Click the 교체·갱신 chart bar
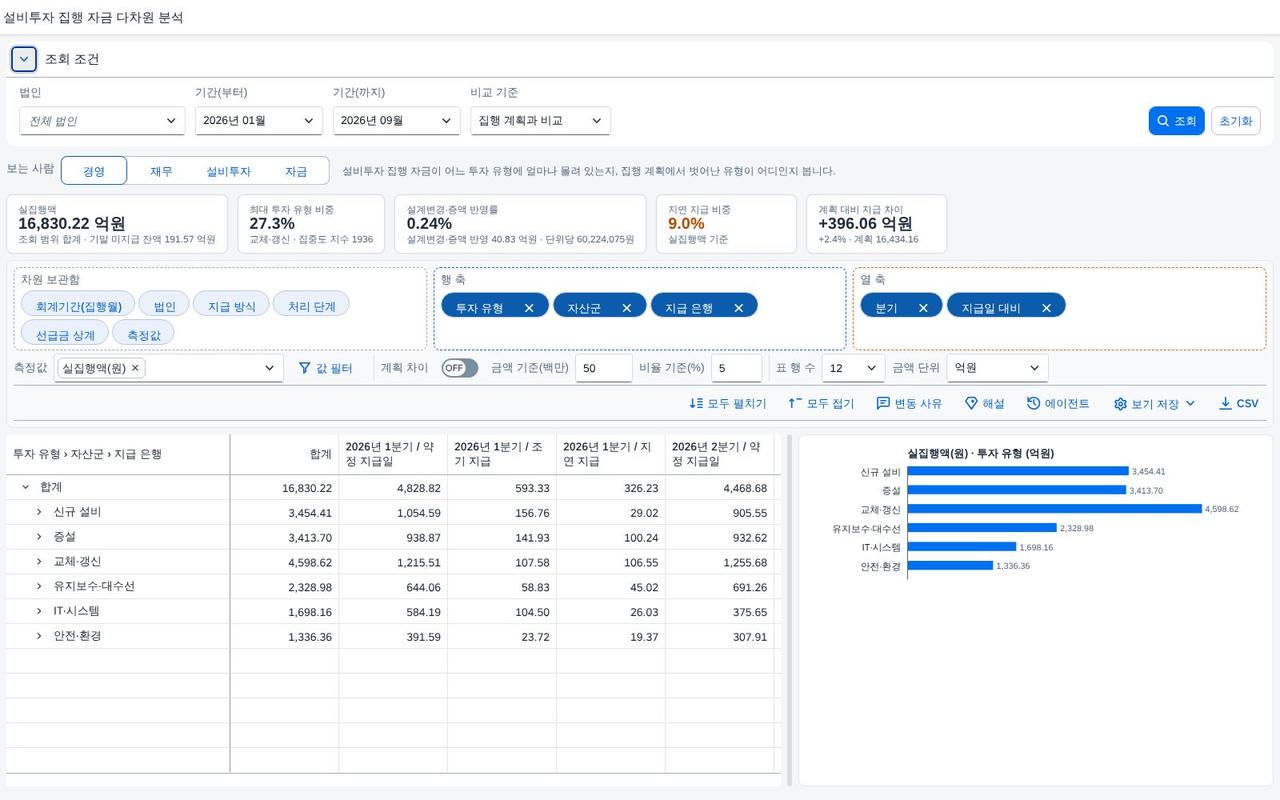 [x=1054, y=509]
